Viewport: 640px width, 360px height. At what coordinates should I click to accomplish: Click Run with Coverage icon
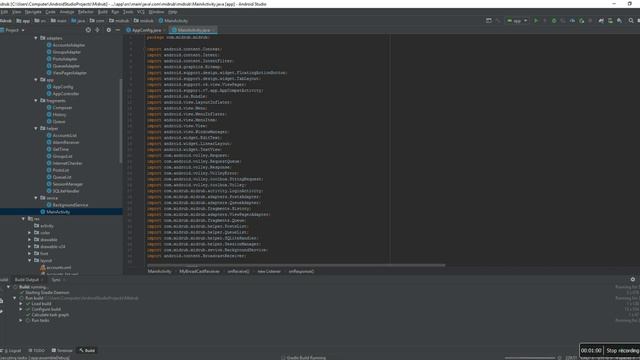pos(563,20)
